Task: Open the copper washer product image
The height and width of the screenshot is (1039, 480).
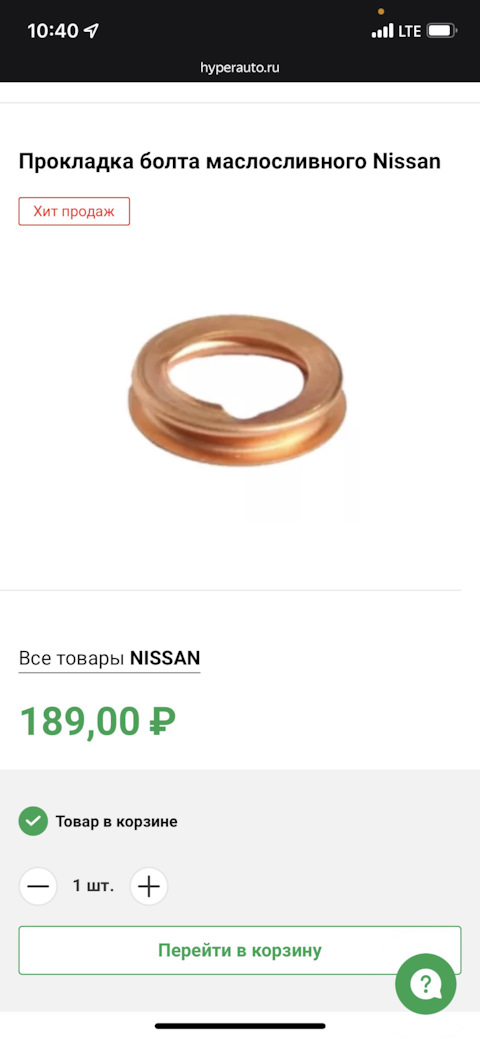Action: coord(238,390)
